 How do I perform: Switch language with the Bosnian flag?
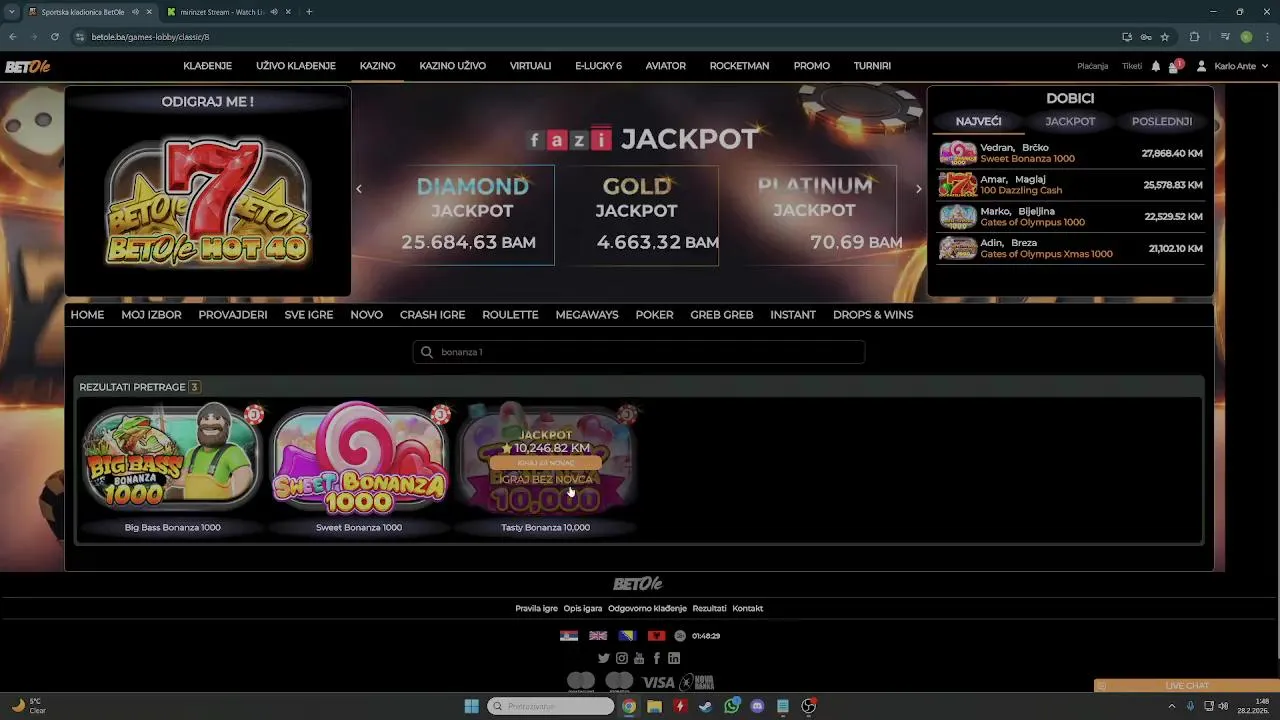pyautogui.click(x=628, y=636)
